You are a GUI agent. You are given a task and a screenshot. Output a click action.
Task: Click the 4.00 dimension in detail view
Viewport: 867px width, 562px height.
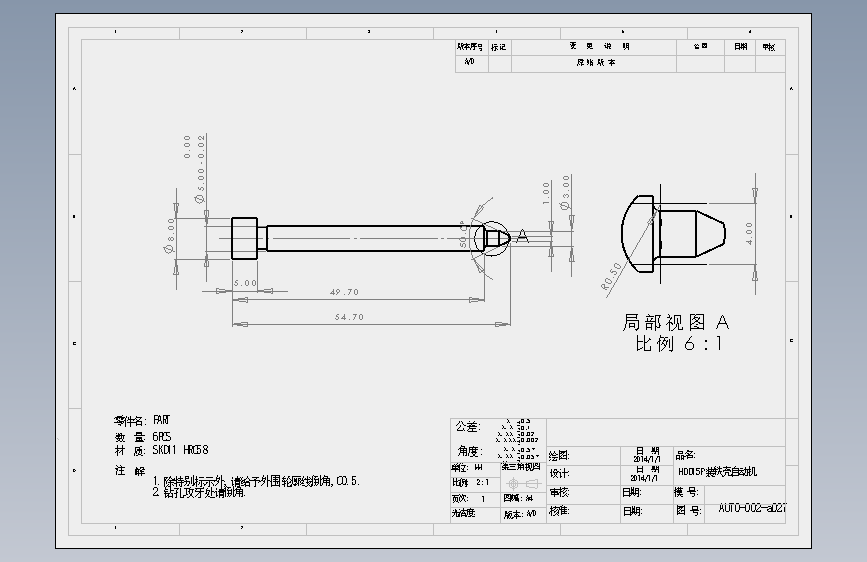pyautogui.click(x=749, y=233)
